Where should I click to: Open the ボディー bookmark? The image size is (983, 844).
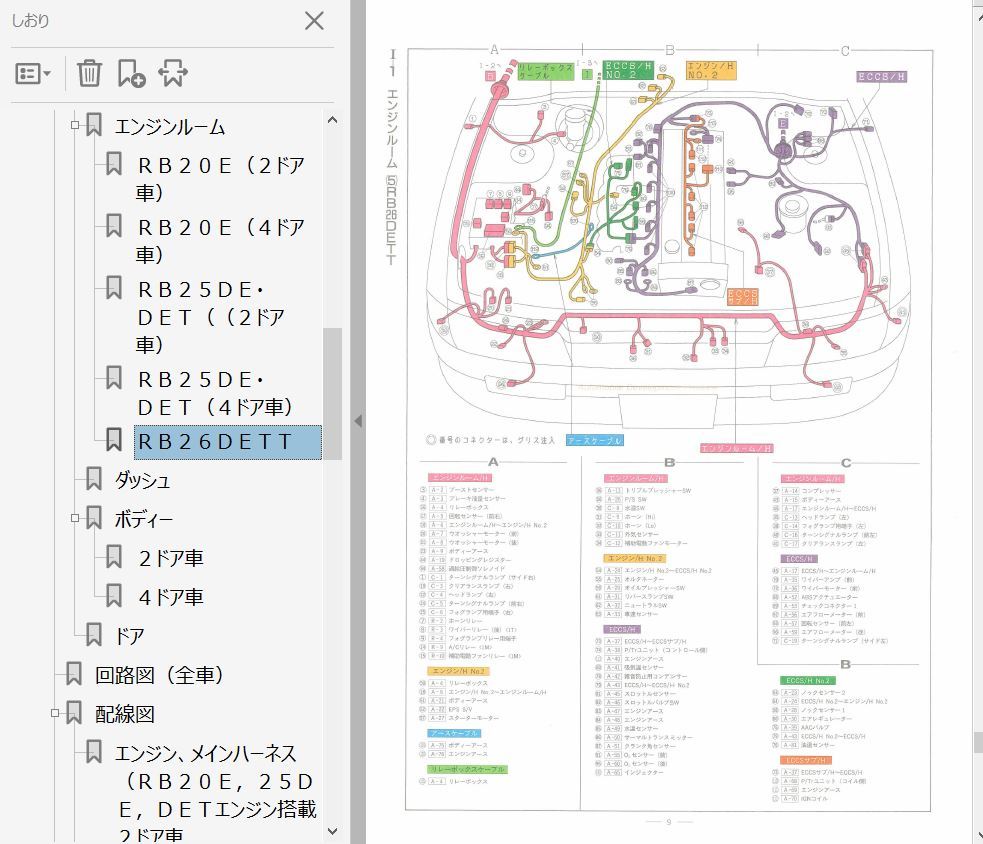144,519
